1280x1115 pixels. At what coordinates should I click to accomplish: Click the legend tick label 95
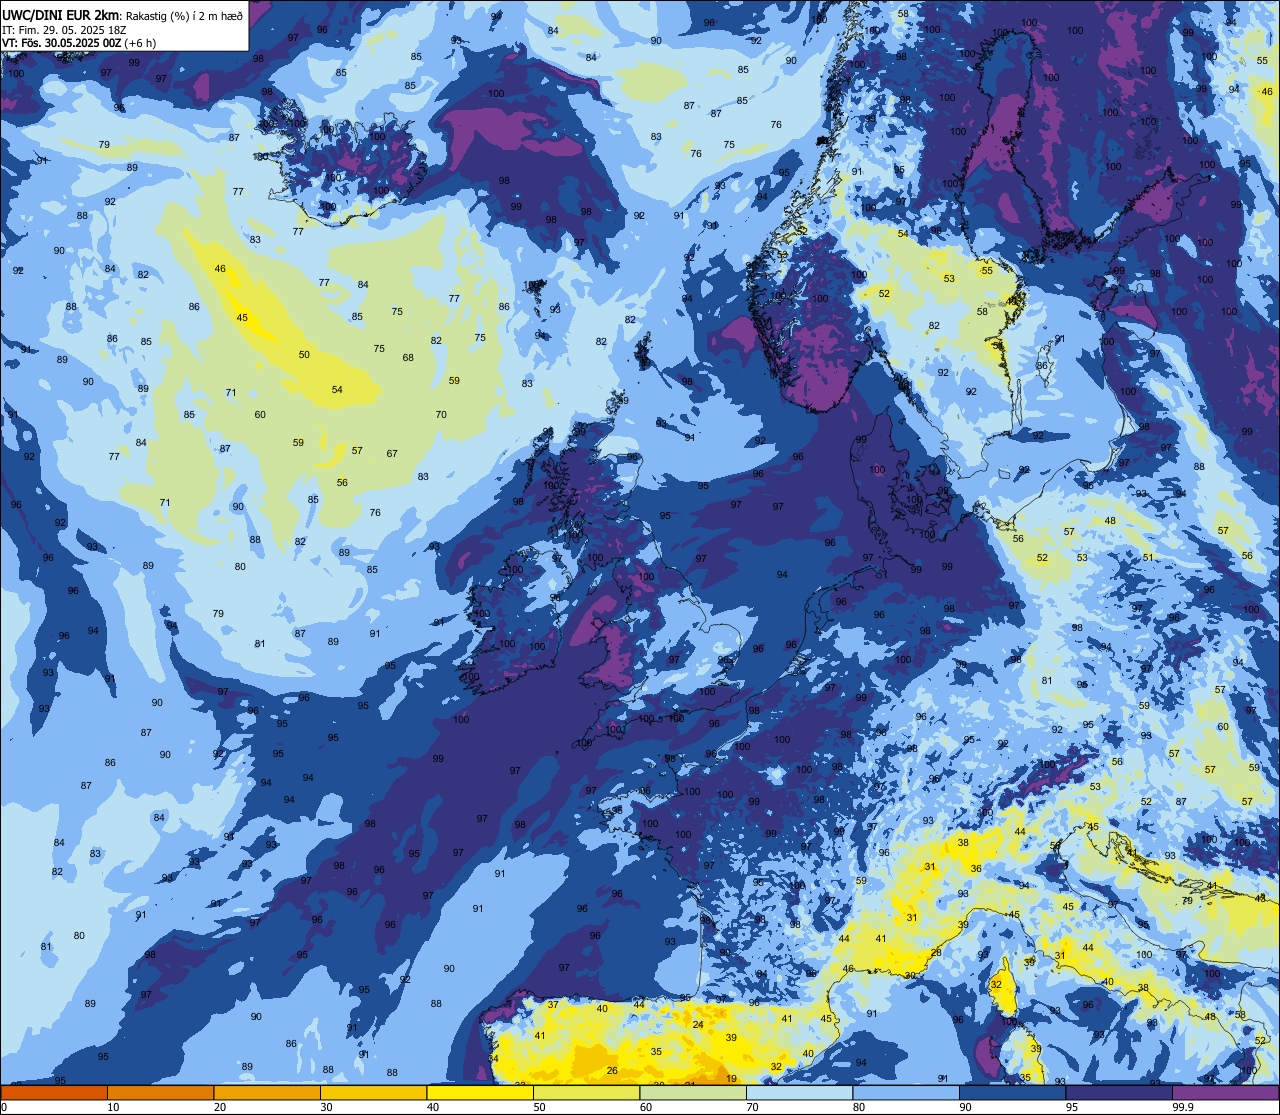pos(1073,1107)
